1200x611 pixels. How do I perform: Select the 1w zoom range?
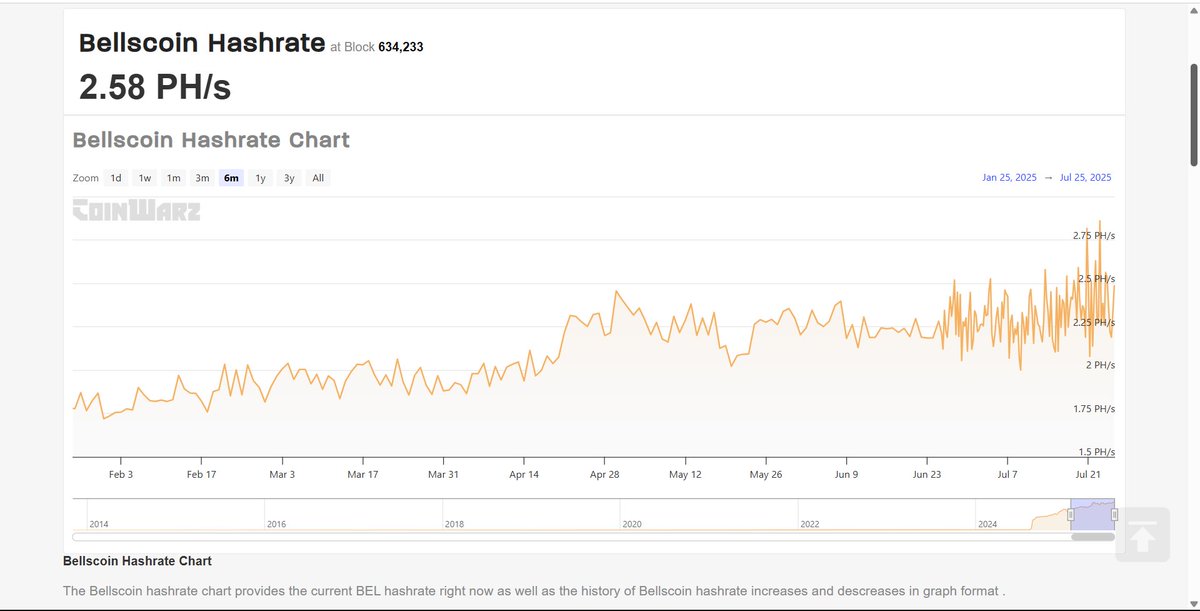tap(145, 178)
